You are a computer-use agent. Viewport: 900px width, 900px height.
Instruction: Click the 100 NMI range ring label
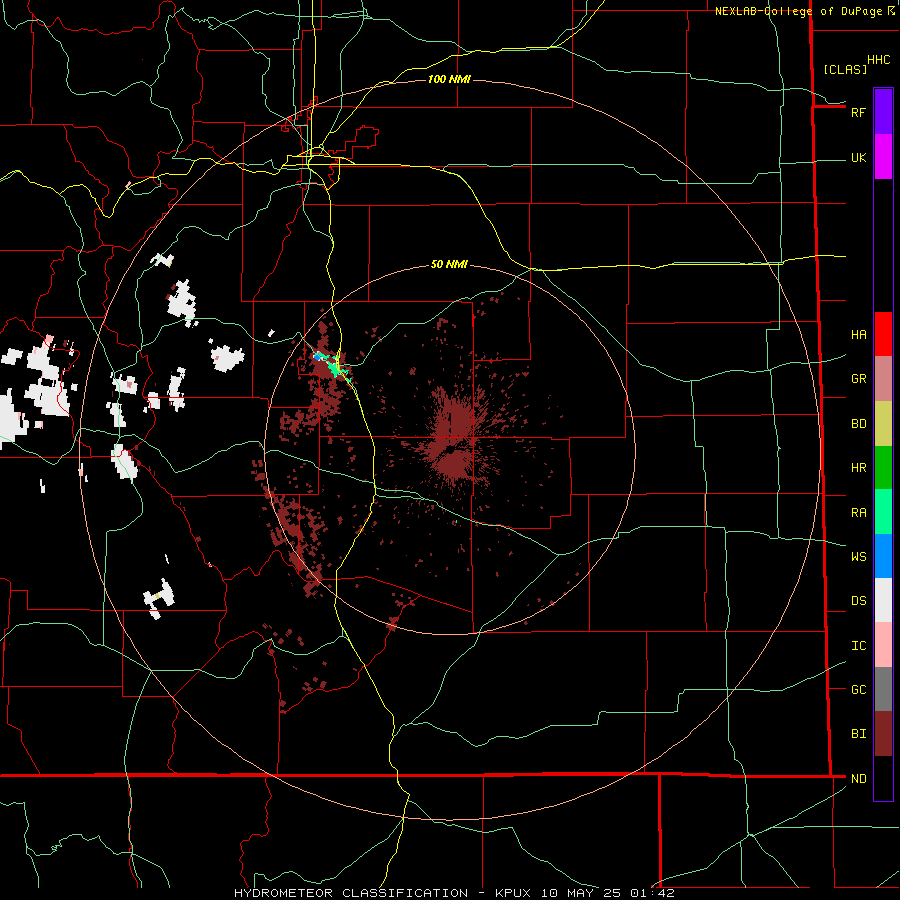click(449, 79)
